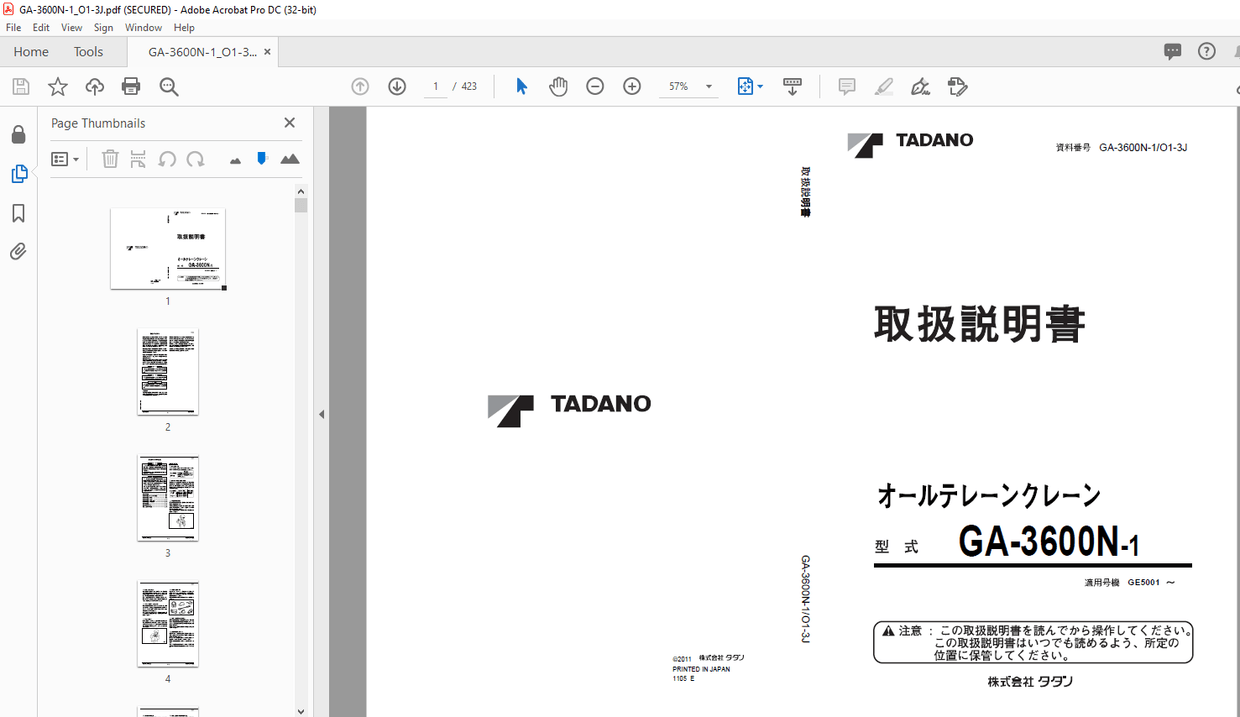Screen dimensions: 1240x717
Task: Switch to the Tools tab
Action: 88,51
